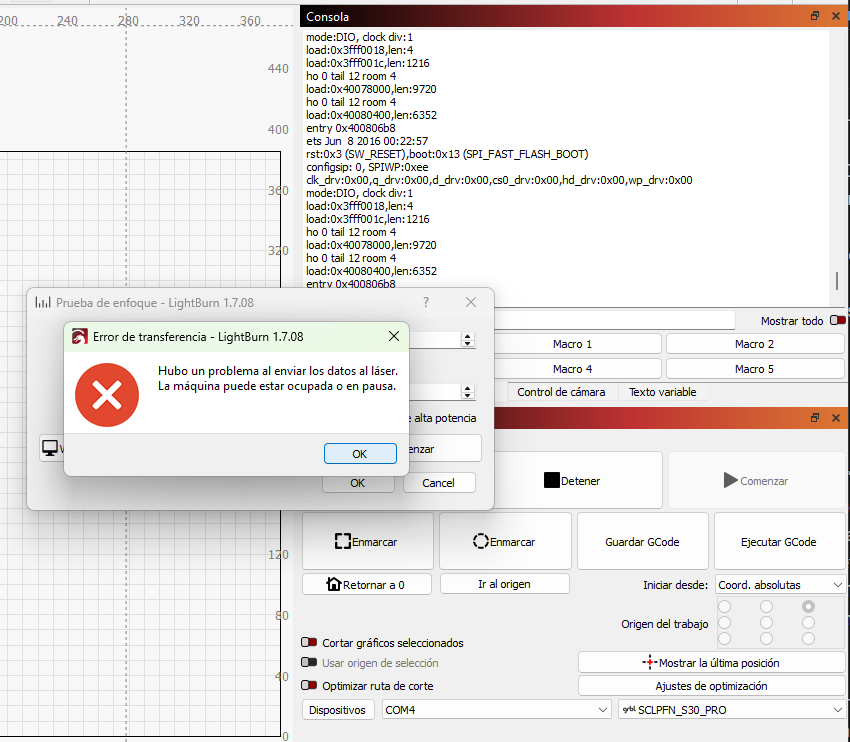
Task: Select top-left Origen del trabajo radio
Action: click(725, 606)
